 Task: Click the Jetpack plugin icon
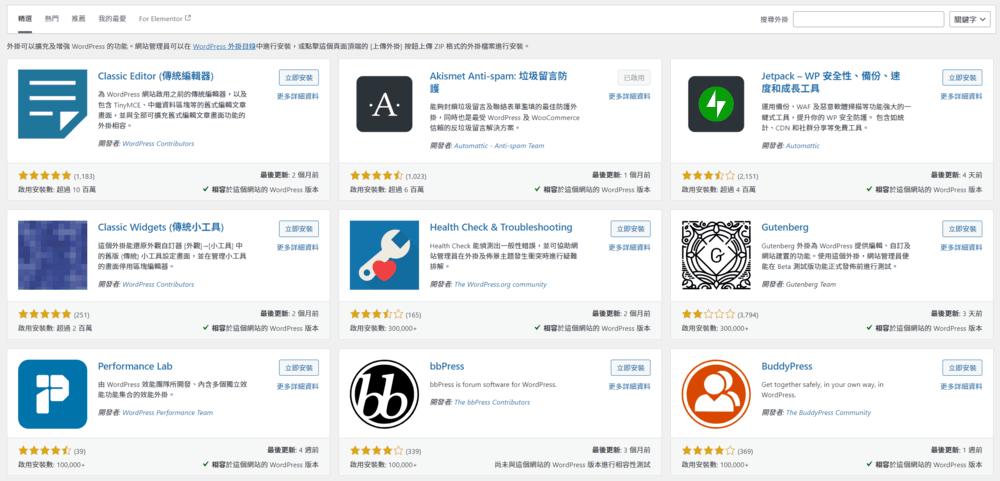pyautogui.click(x=716, y=104)
